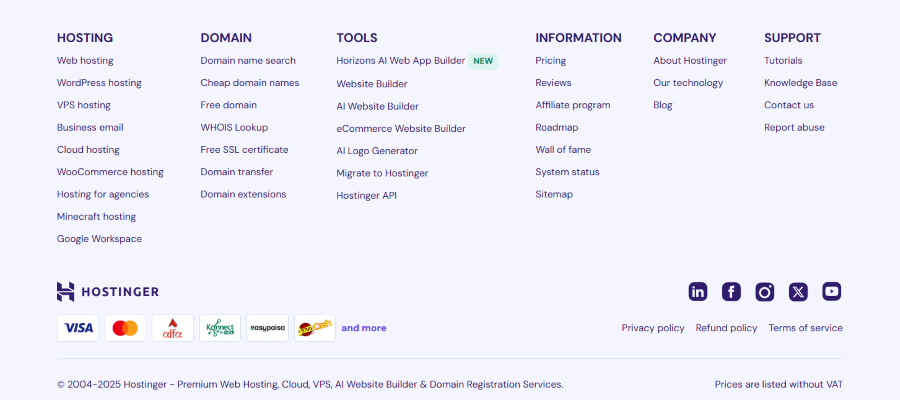This screenshot has height=400, width=900.
Task: Open 'and more' payment methods link
Action: click(x=364, y=328)
